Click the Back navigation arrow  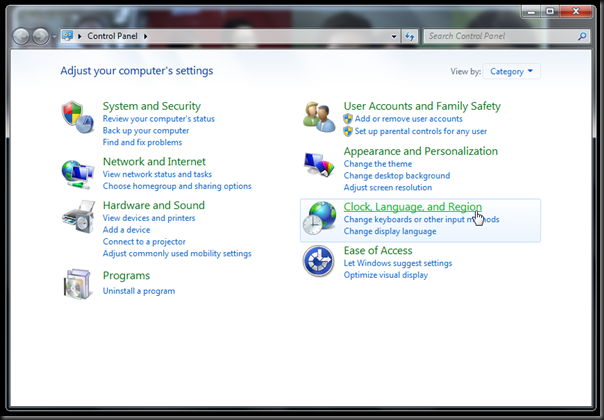click(21, 37)
